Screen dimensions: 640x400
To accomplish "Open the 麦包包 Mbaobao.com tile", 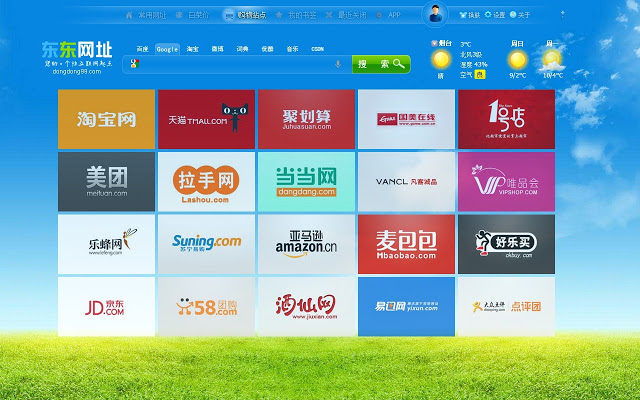I will (x=407, y=244).
